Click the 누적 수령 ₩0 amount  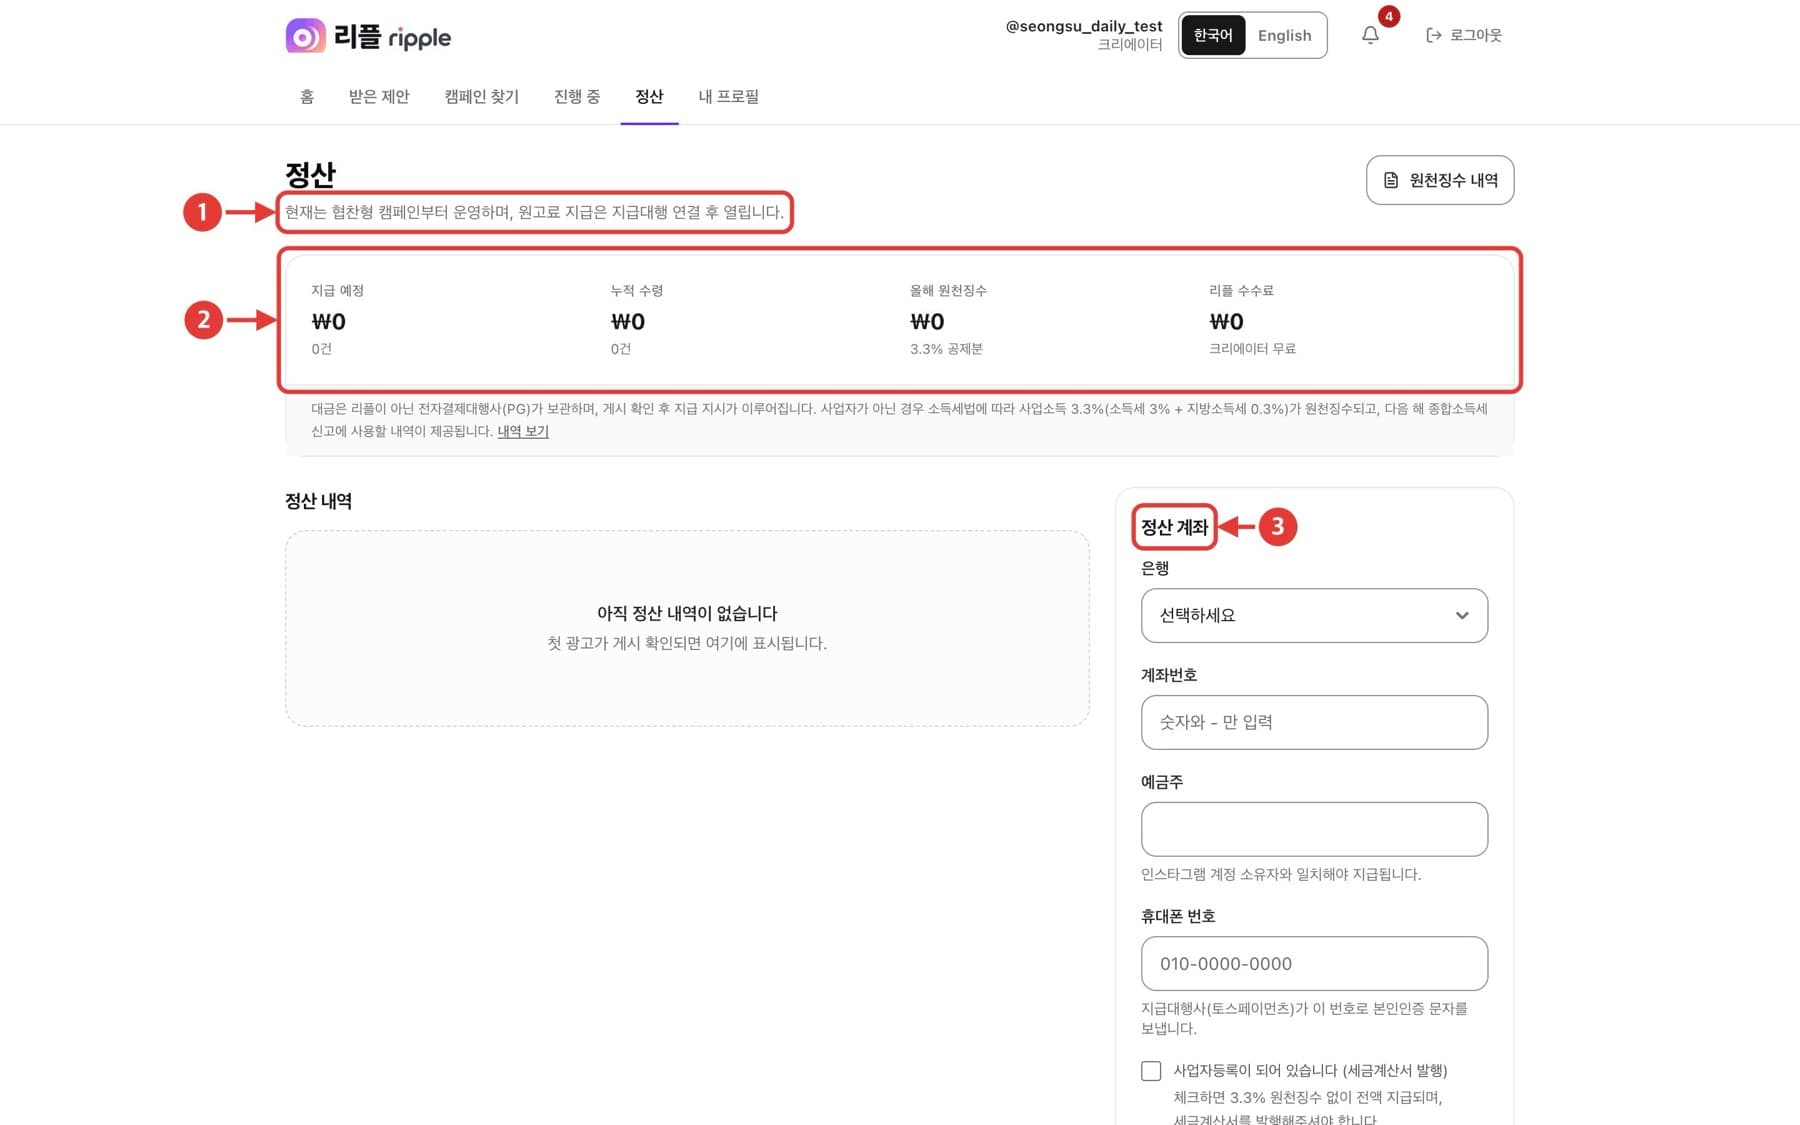click(x=628, y=321)
